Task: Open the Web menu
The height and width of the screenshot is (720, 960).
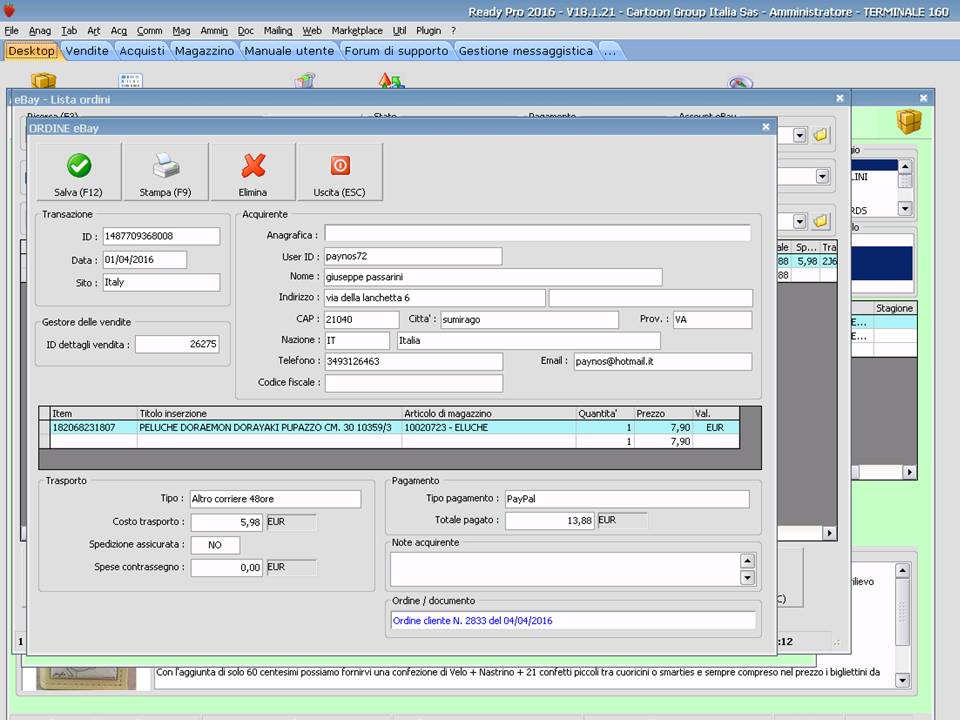Action: [312, 31]
